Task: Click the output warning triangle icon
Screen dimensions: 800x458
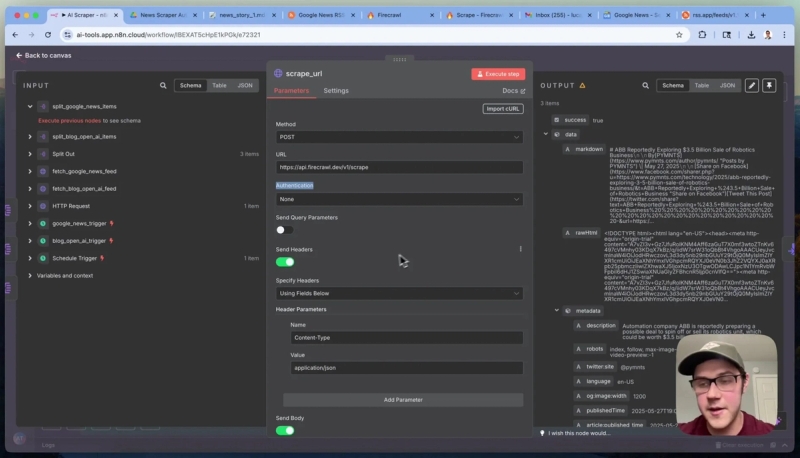Action: click(582, 86)
